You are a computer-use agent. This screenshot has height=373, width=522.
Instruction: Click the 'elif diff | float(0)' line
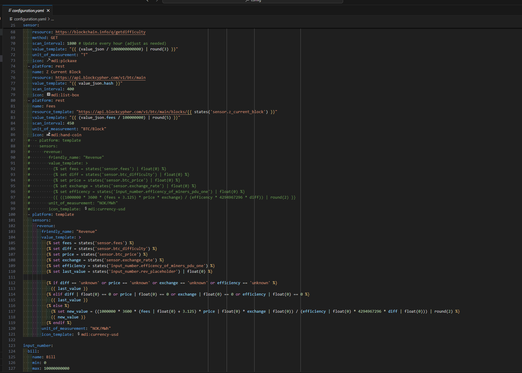pos(178,294)
